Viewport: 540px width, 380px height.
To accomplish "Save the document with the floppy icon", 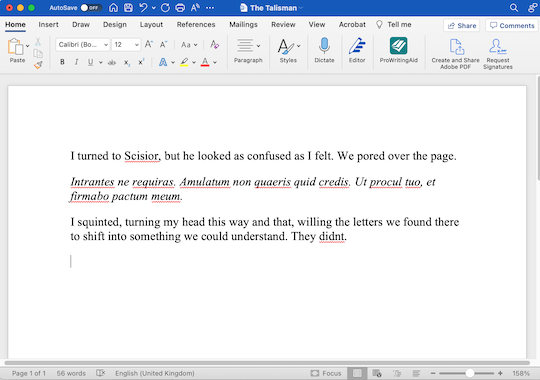I will point(128,8).
